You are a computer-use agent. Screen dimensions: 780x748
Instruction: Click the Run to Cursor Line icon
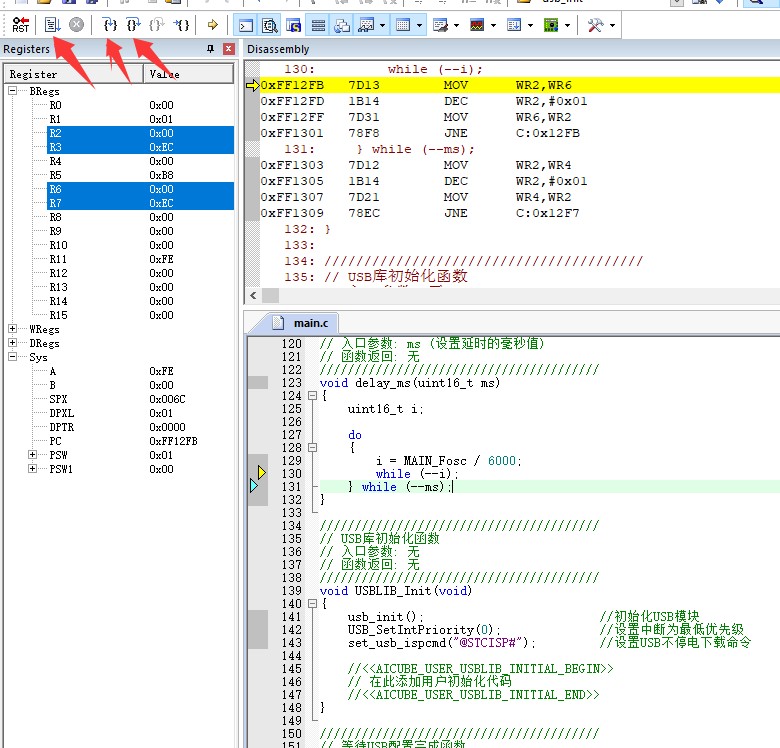pyautogui.click(x=181, y=24)
